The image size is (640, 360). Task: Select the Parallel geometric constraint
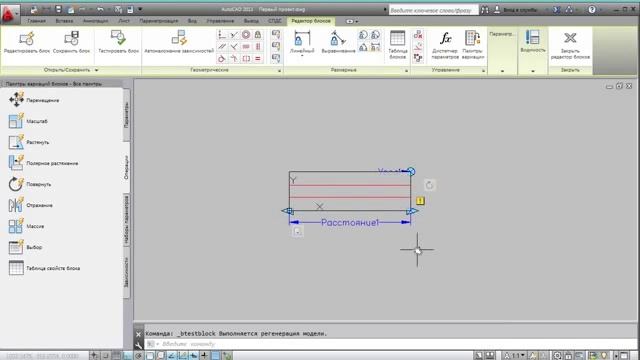pos(222,47)
